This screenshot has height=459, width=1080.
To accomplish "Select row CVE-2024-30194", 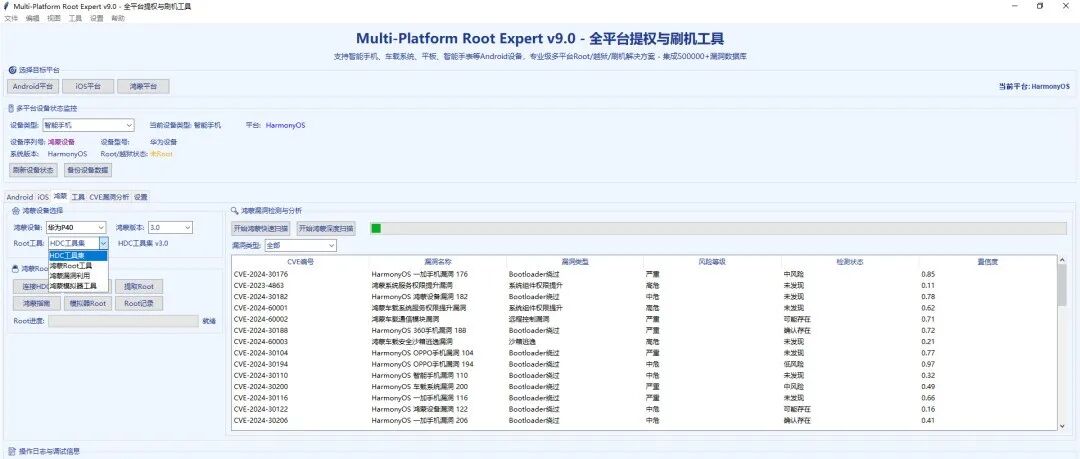I will 644,364.
